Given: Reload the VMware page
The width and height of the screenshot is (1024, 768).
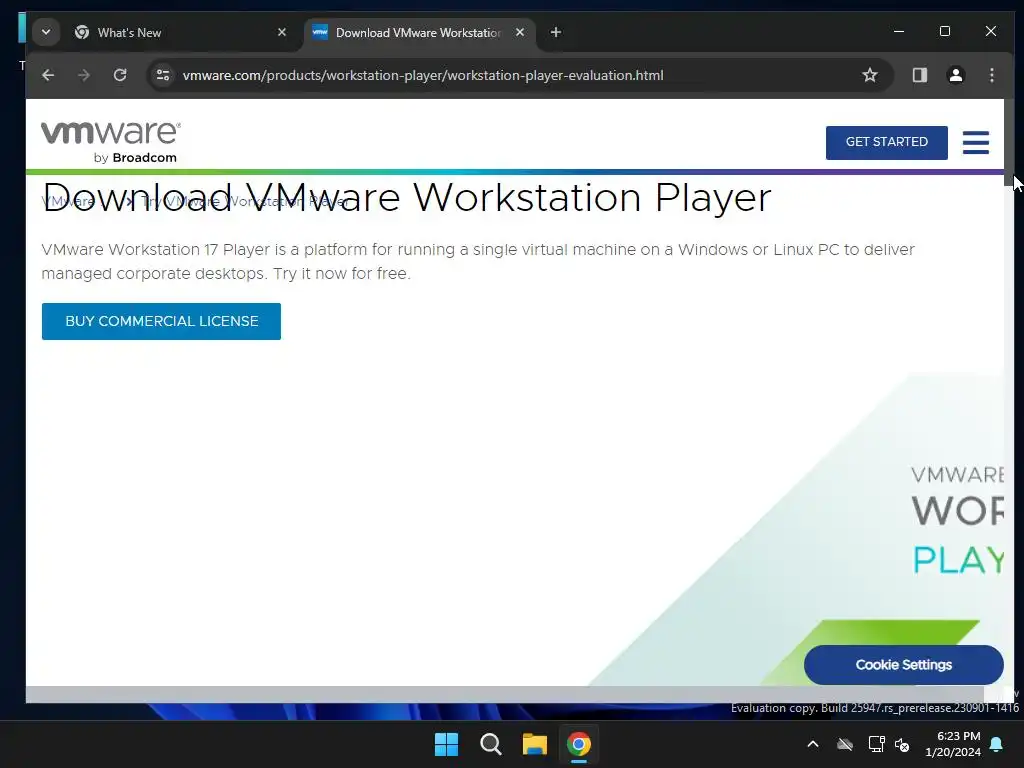Looking at the screenshot, I should [120, 75].
